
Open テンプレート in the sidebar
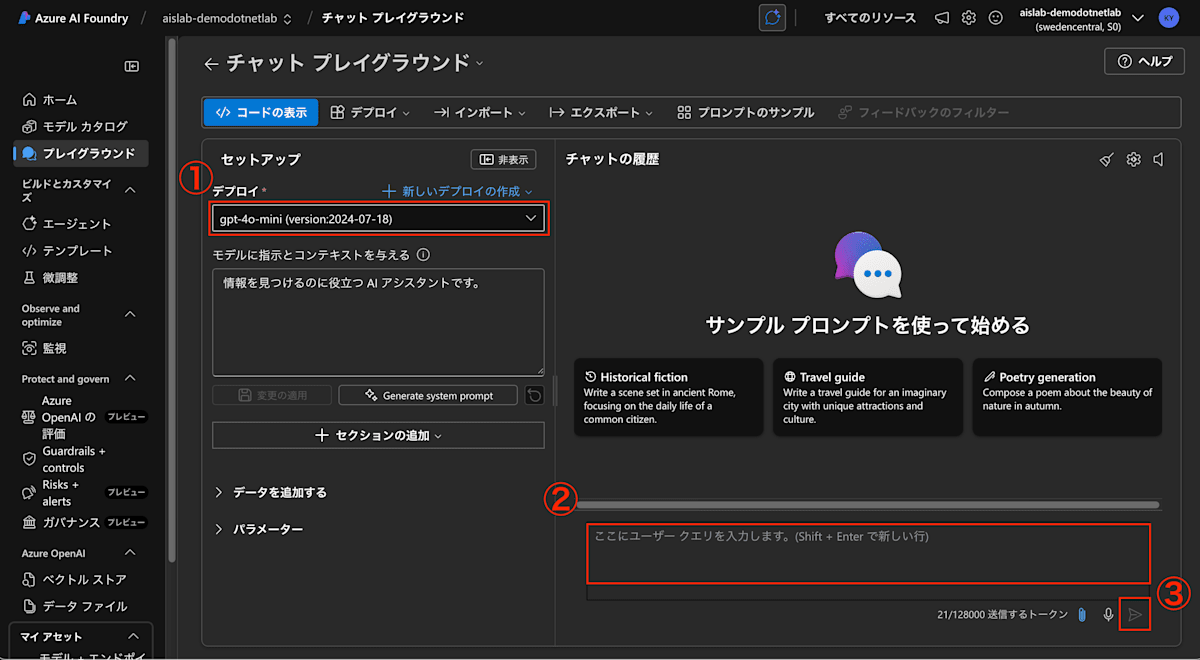(67, 251)
